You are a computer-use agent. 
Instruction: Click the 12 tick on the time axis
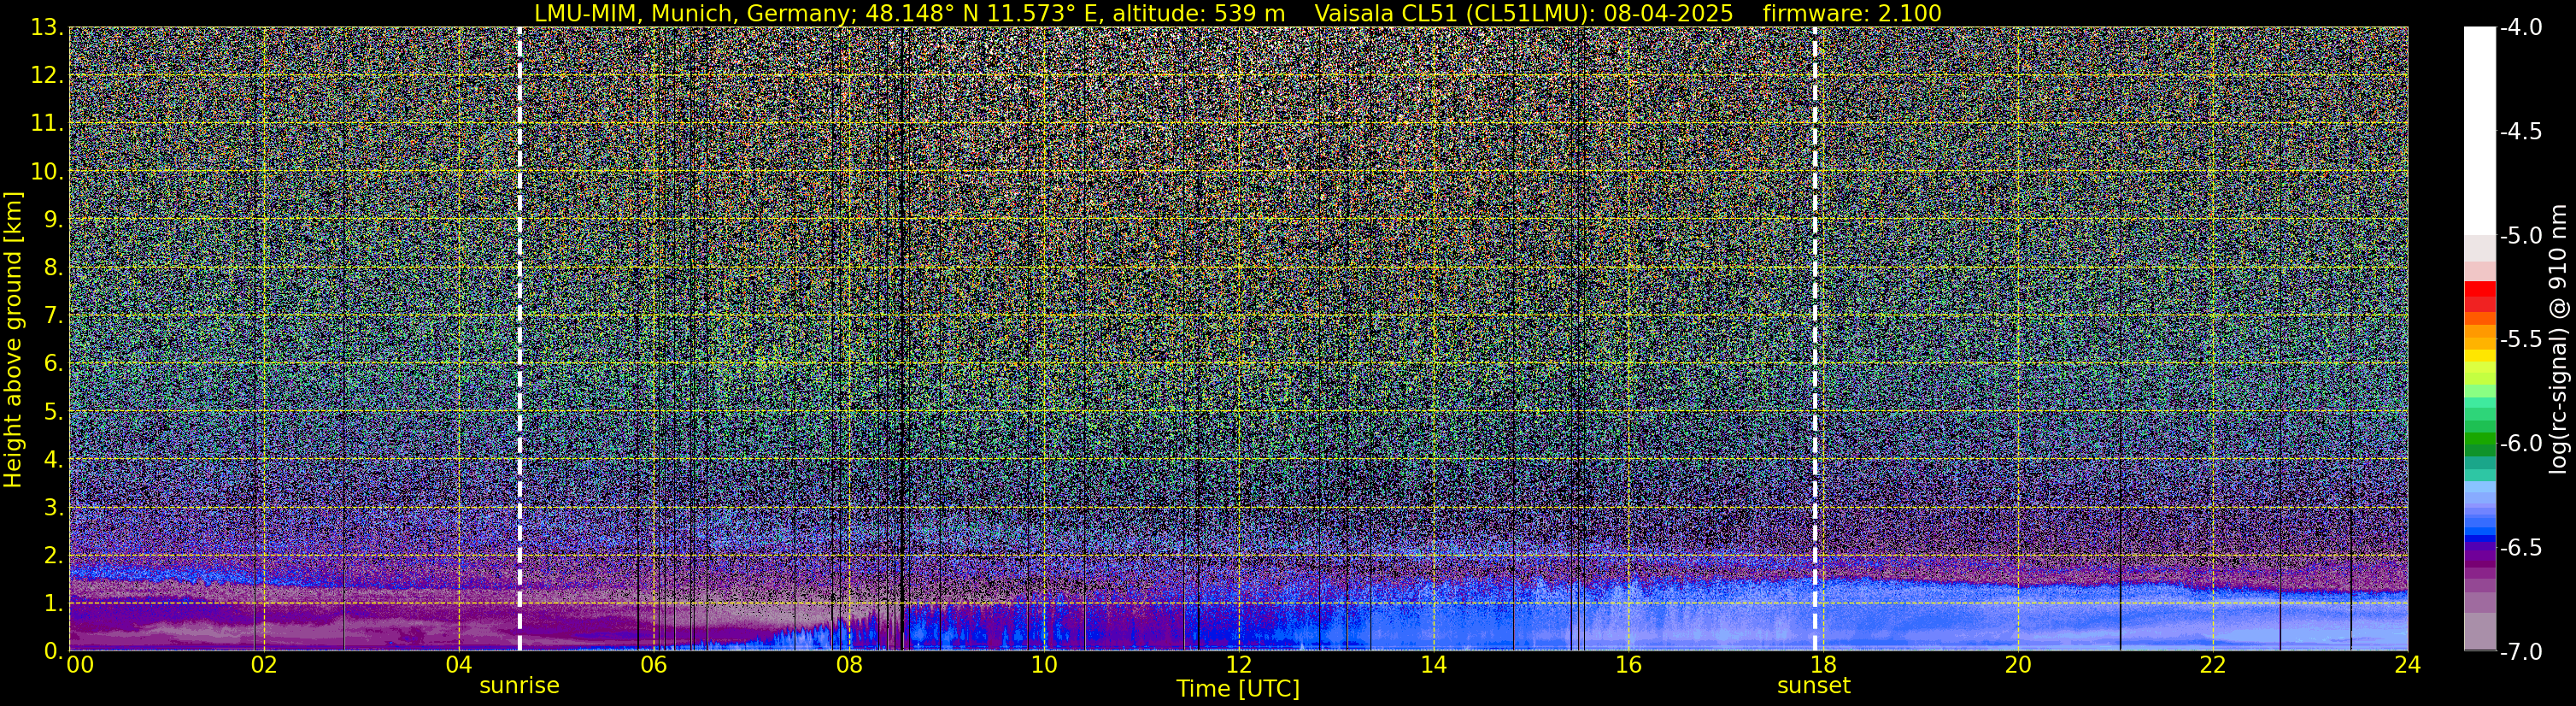click(x=1238, y=665)
